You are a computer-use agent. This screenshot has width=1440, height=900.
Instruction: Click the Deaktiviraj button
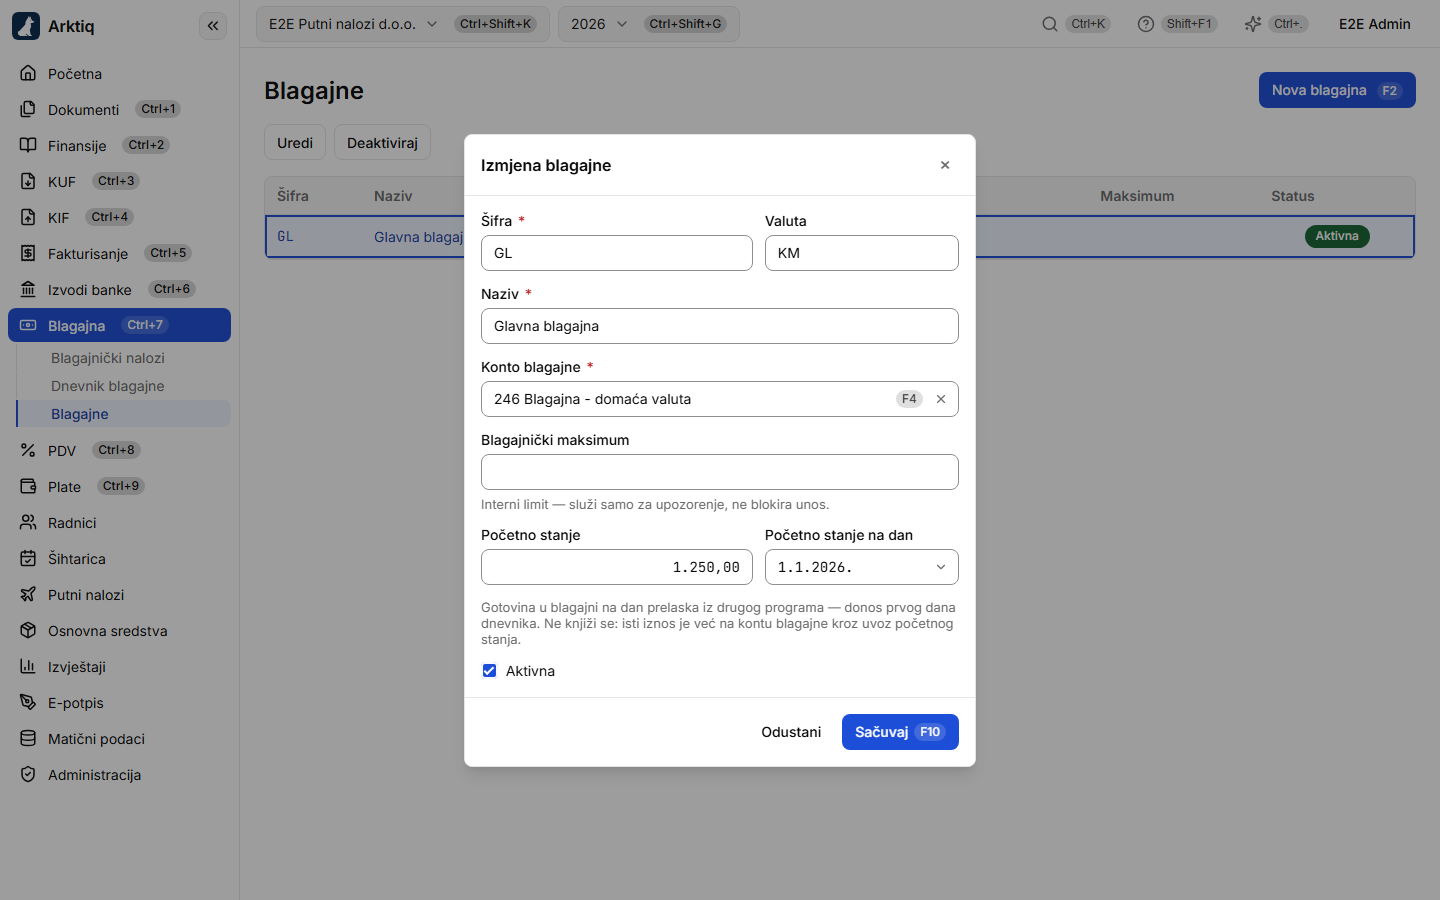382,143
